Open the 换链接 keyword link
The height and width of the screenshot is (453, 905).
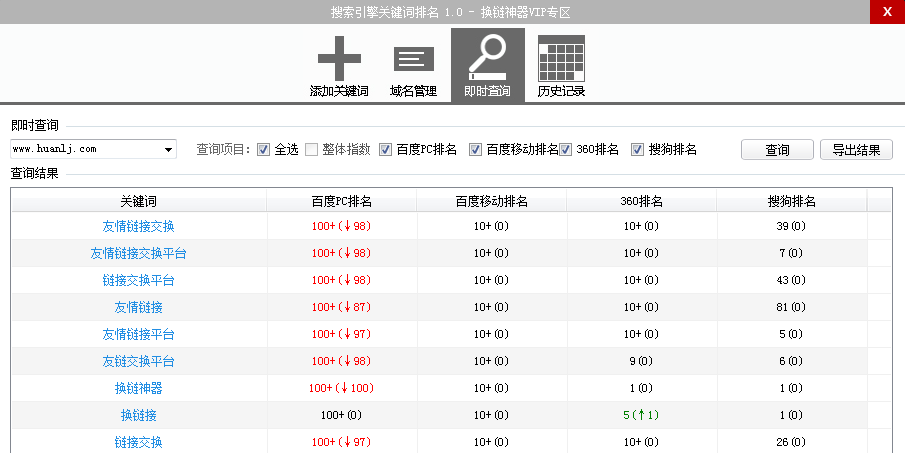(139, 415)
